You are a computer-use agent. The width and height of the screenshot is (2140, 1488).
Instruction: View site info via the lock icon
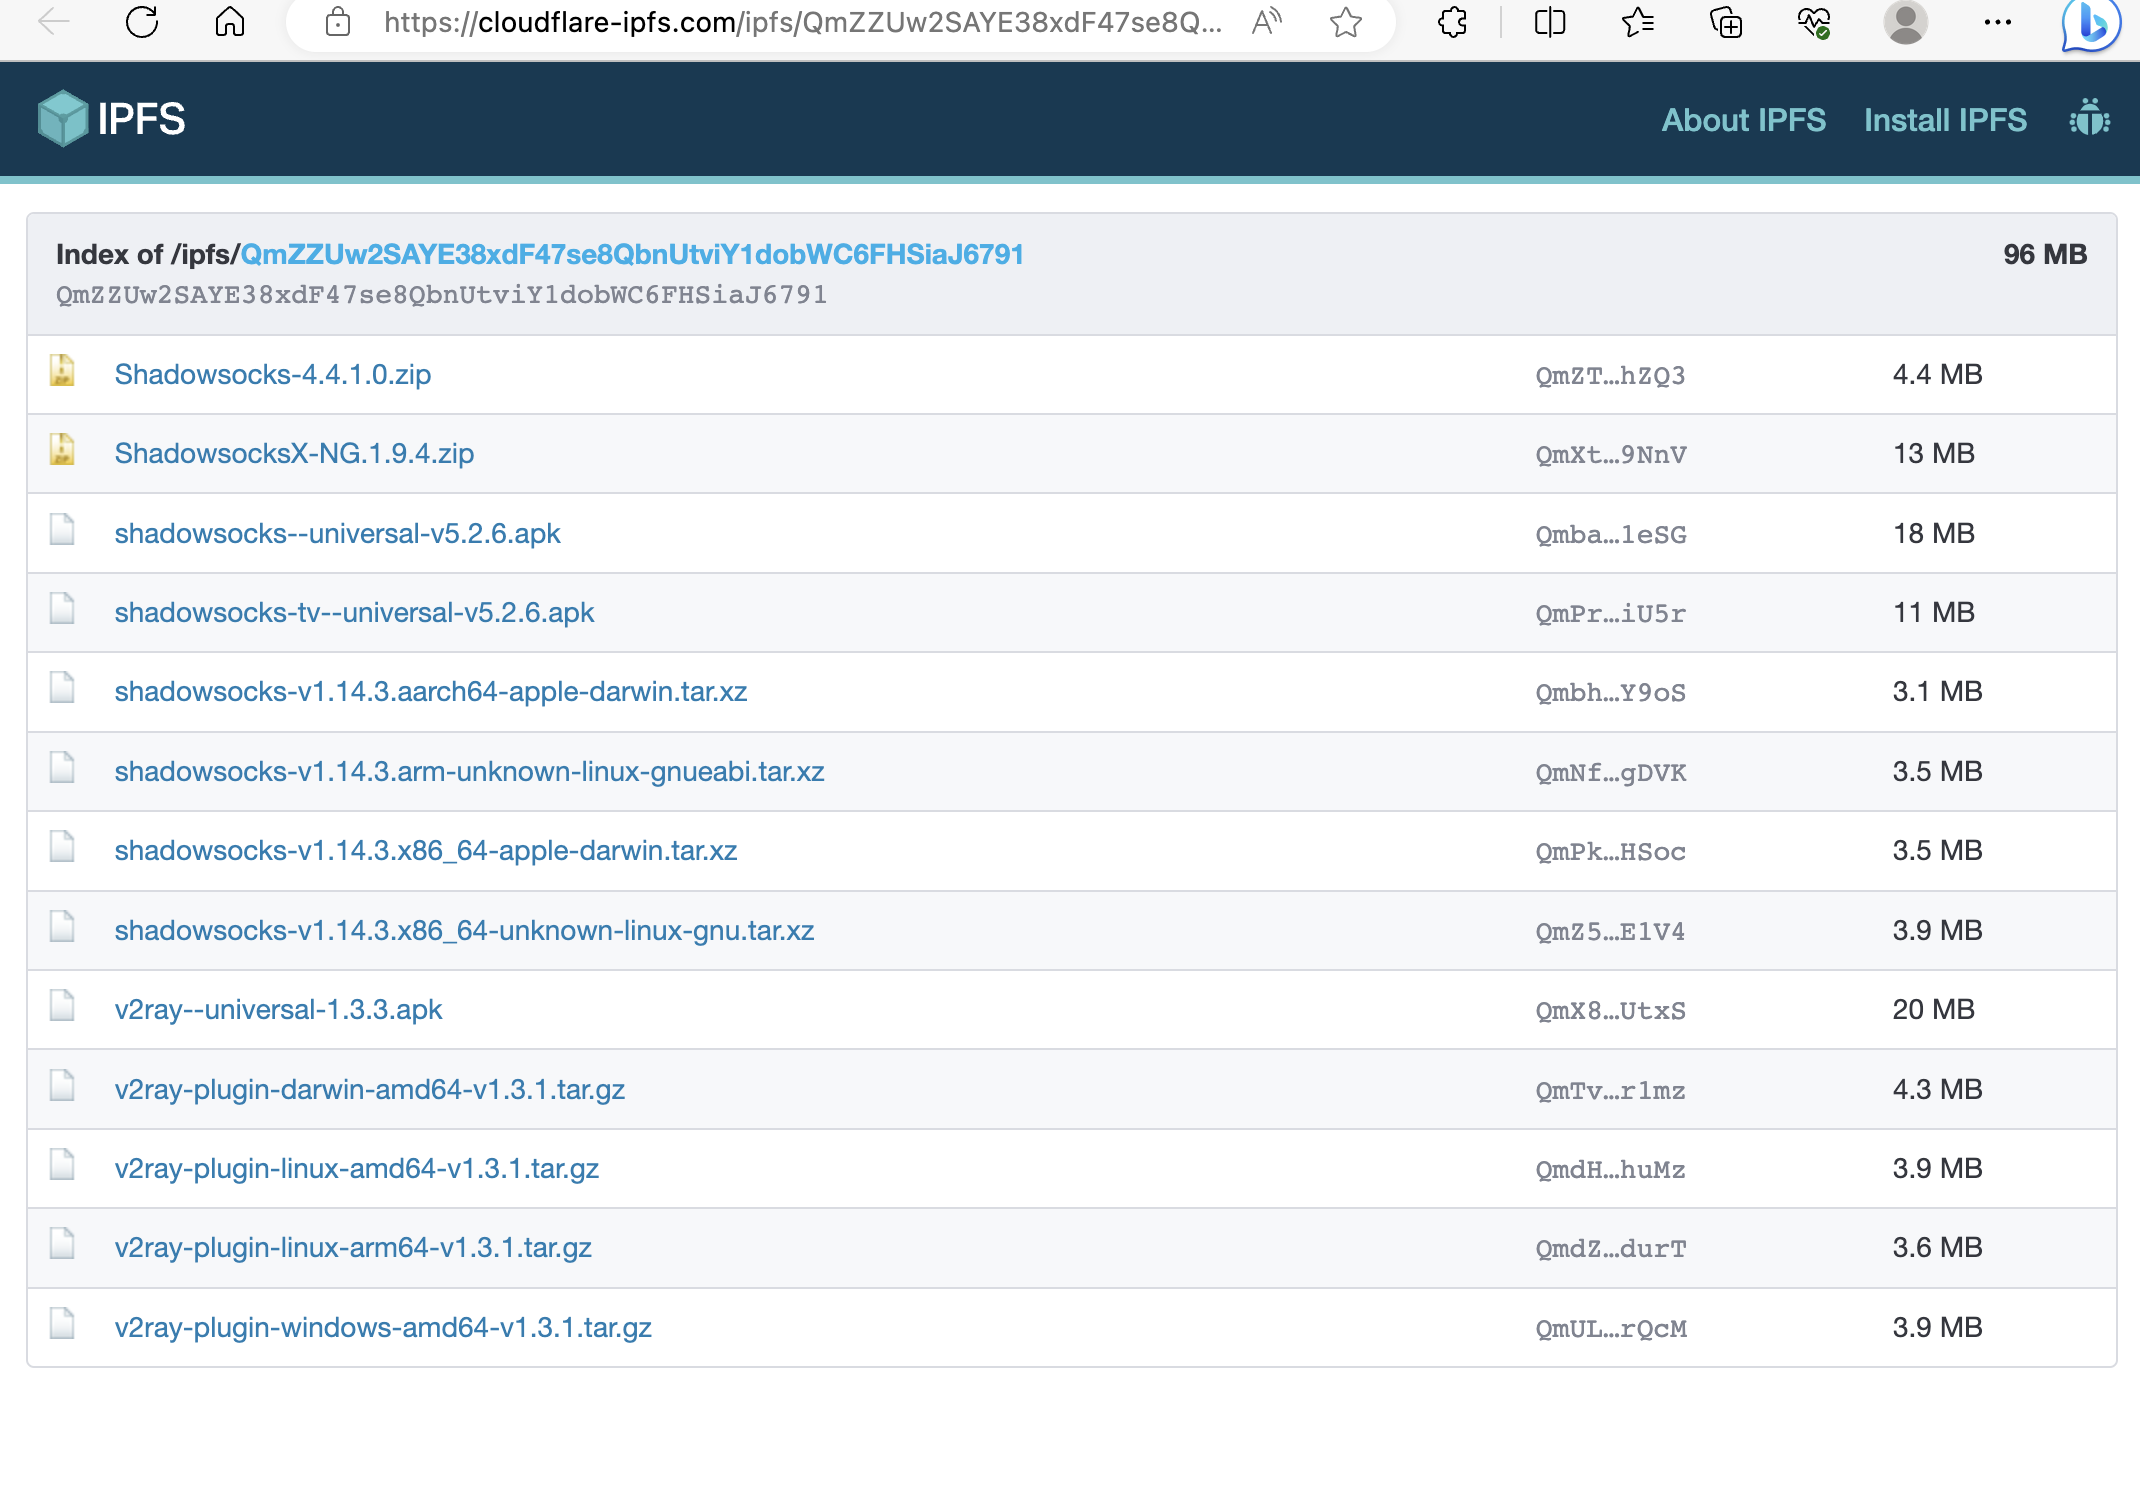[x=338, y=21]
